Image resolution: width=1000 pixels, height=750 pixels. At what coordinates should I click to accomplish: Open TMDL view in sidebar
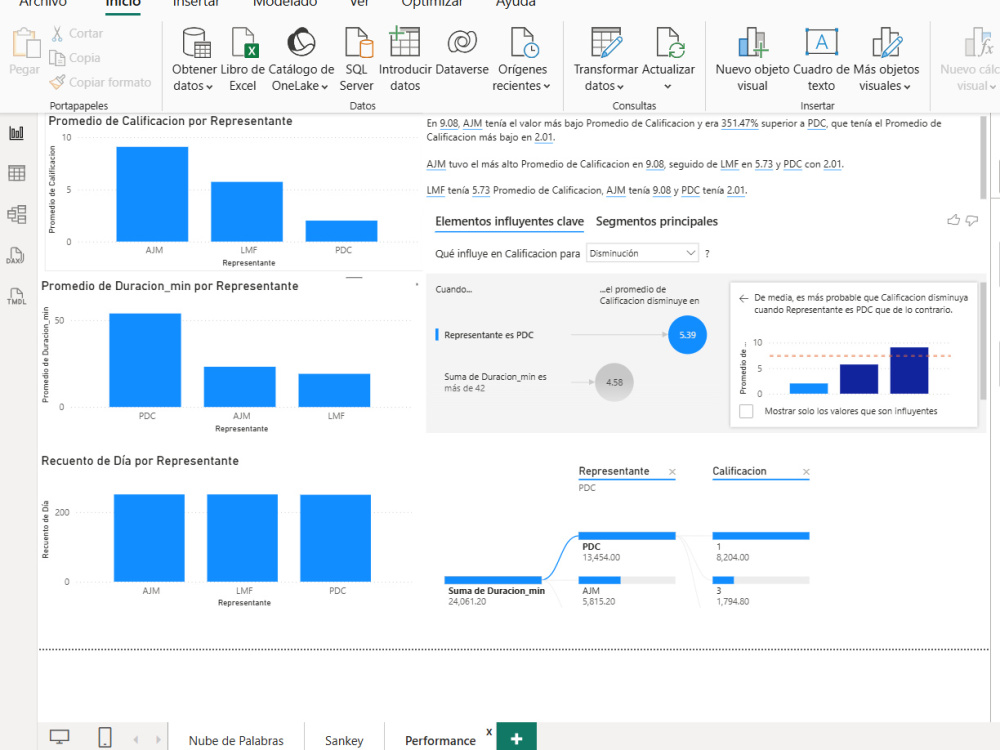pos(17,296)
